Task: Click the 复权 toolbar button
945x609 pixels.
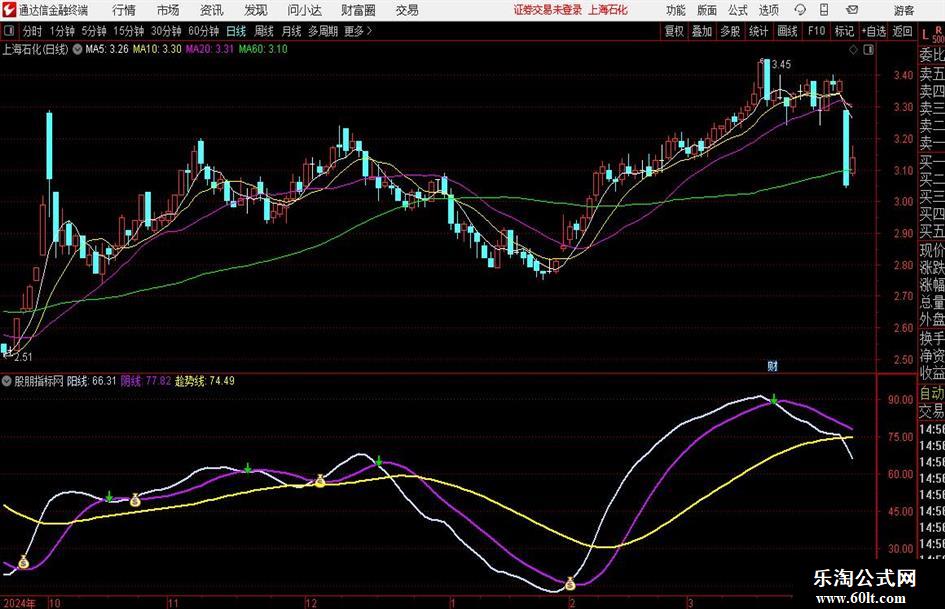Action: click(674, 31)
